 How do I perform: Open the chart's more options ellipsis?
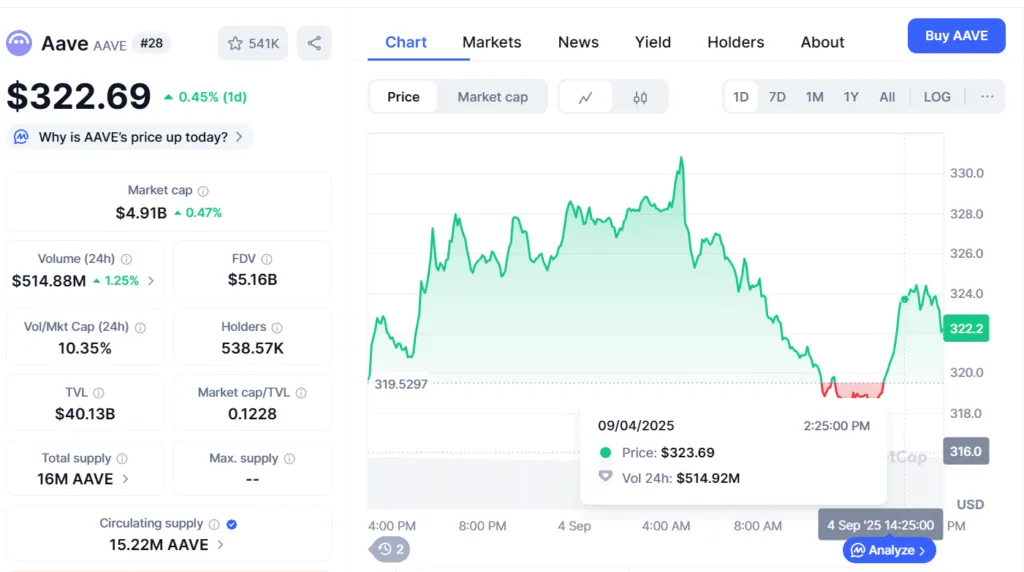(987, 97)
